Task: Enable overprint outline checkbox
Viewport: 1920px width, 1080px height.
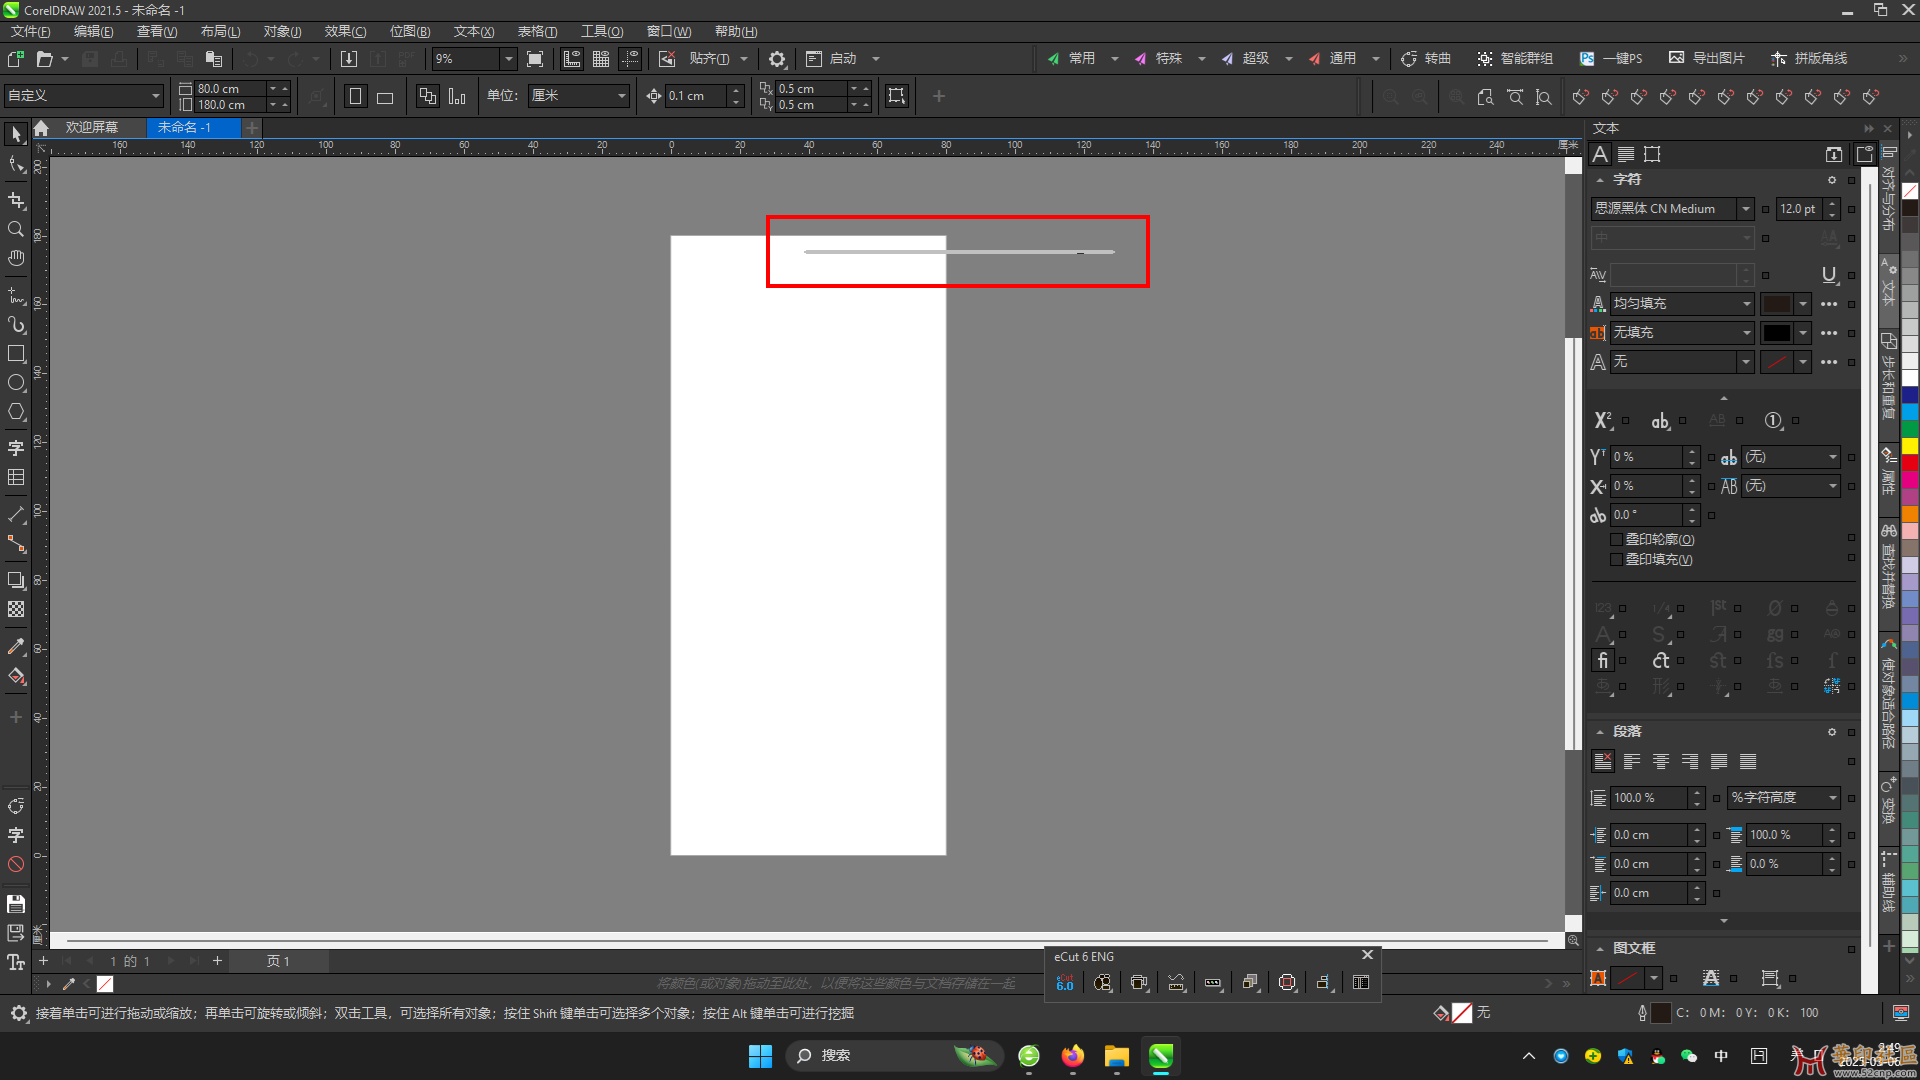Action: click(1616, 539)
